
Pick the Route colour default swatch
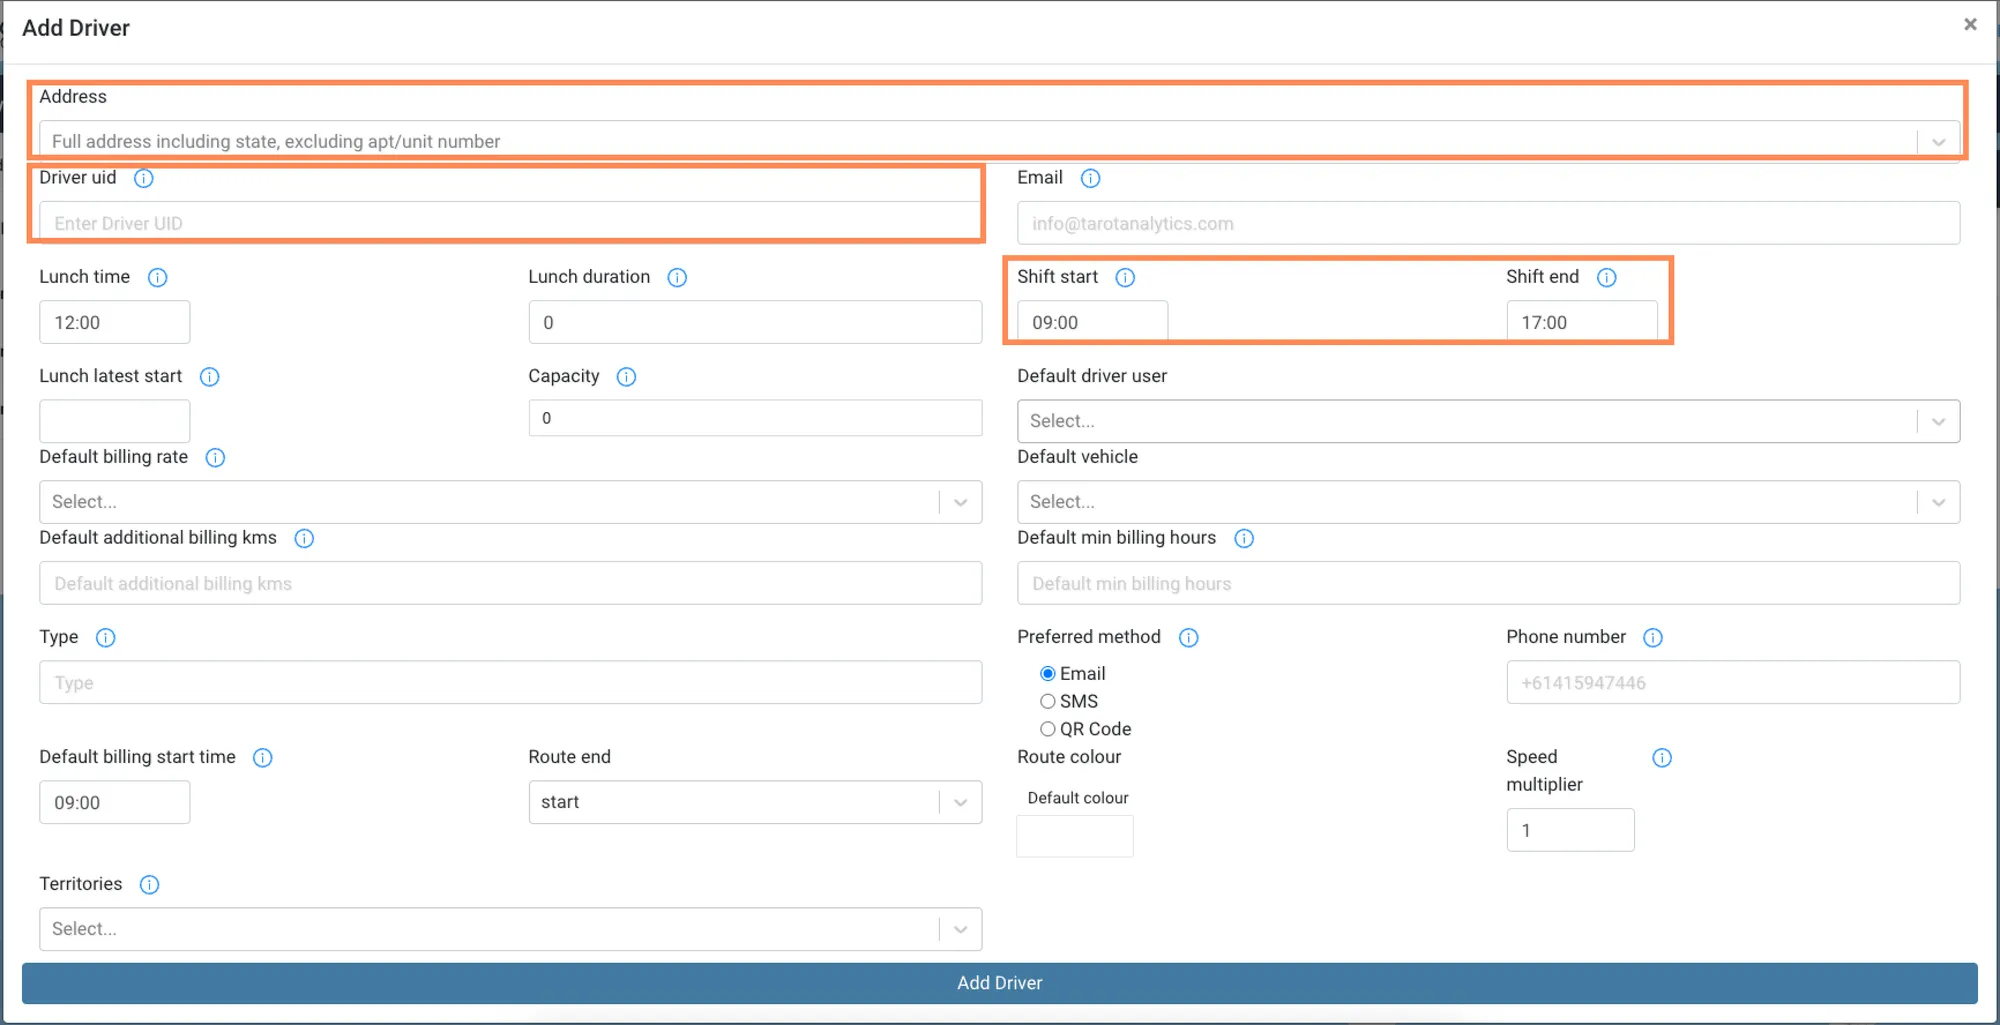pyautogui.click(x=1075, y=836)
